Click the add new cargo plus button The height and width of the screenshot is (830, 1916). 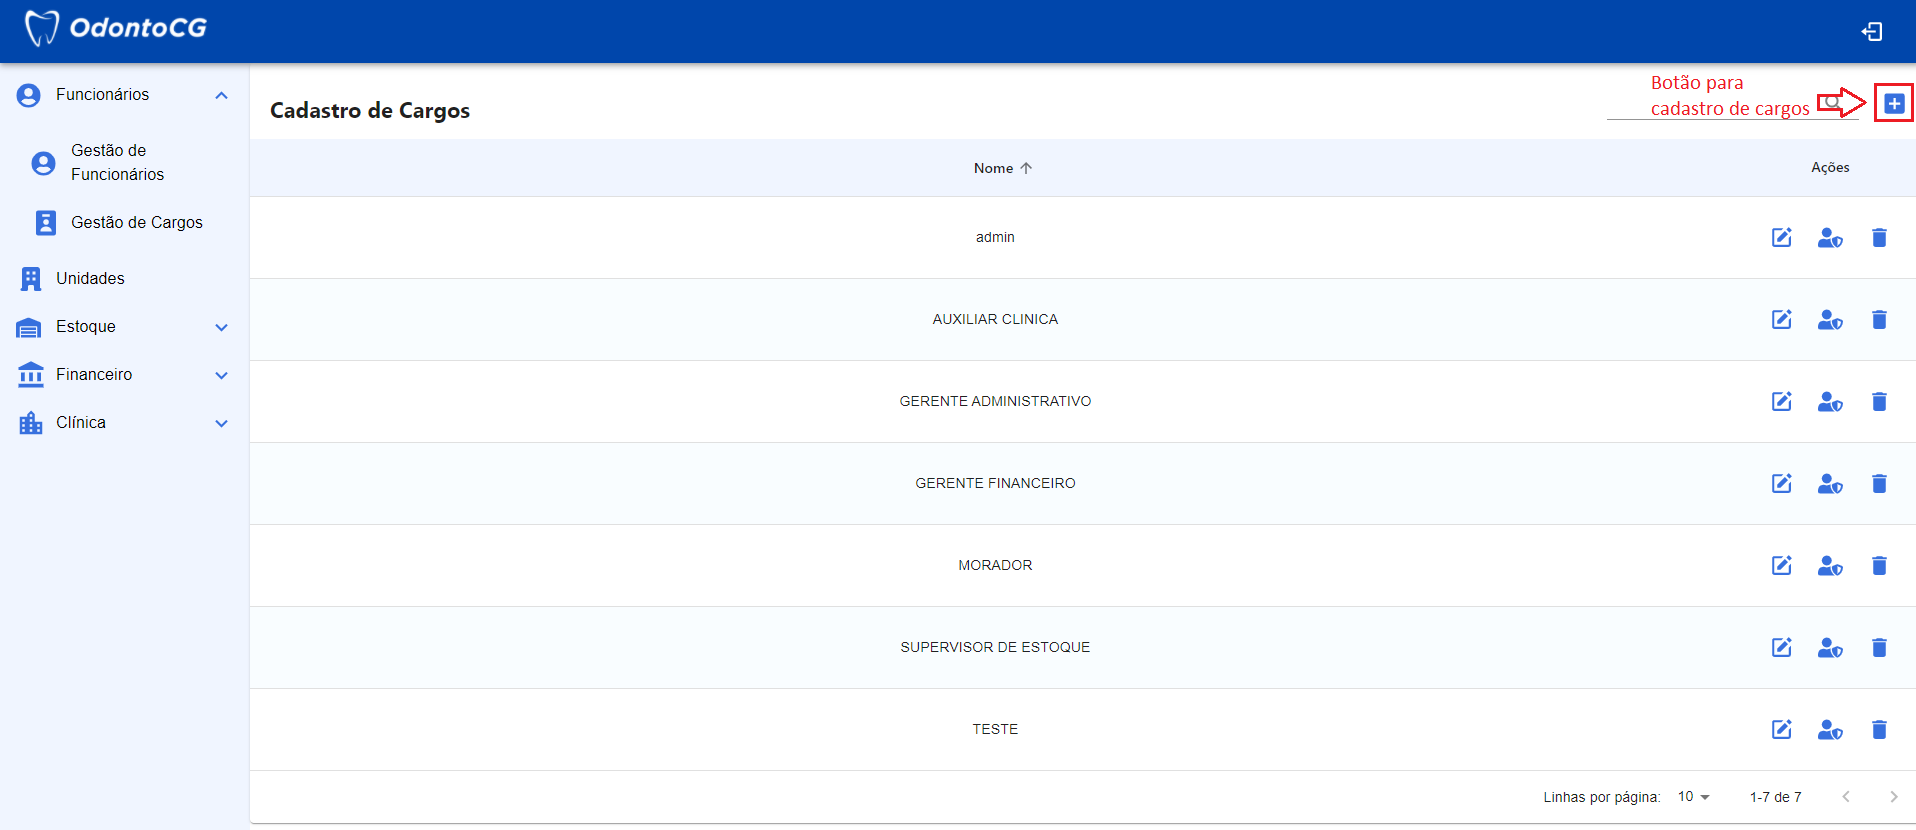[x=1893, y=103]
